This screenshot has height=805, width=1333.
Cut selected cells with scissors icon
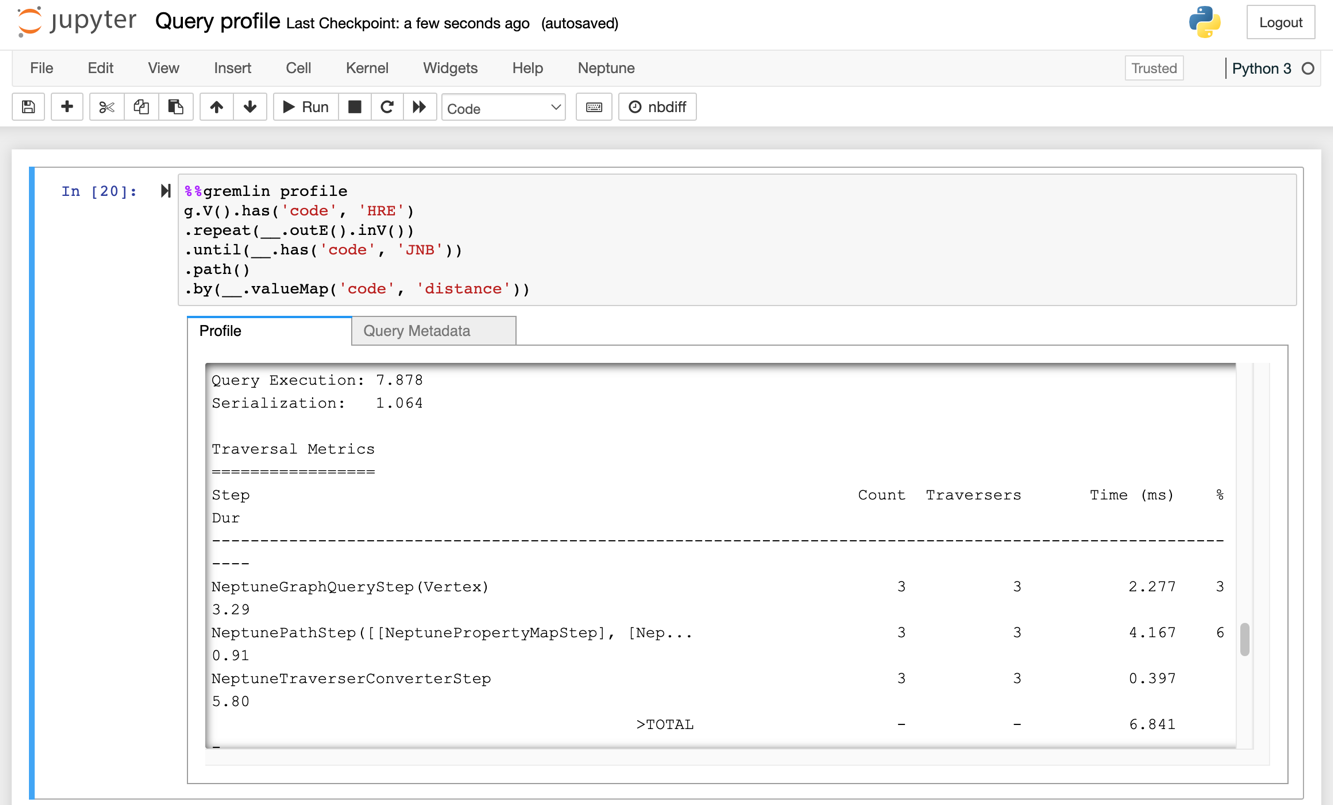pyautogui.click(x=106, y=107)
